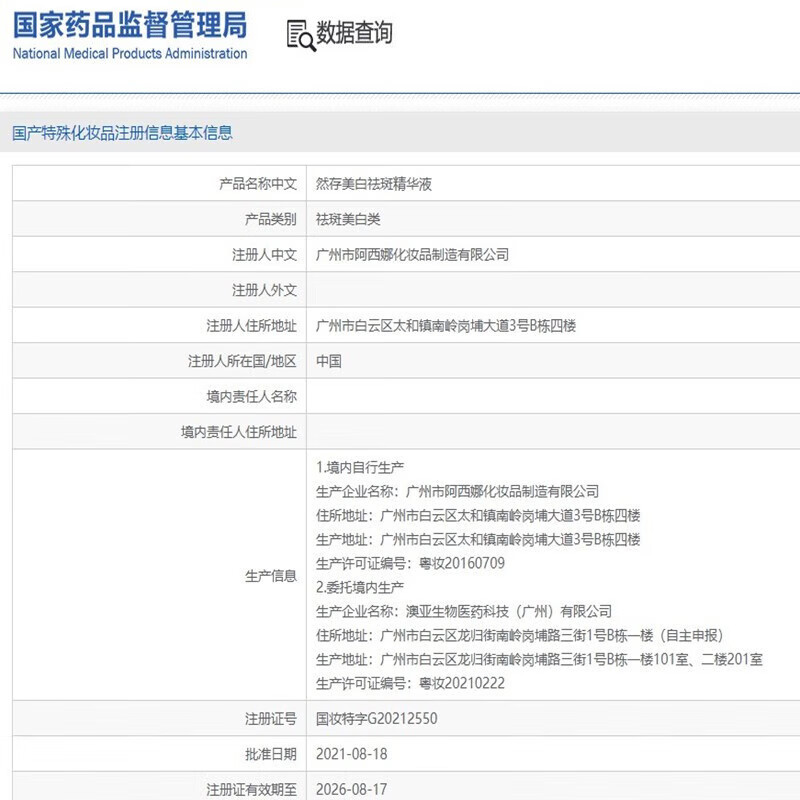Select the address in the 注册人住所地址 row
The width and height of the screenshot is (800, 800).
446,326
